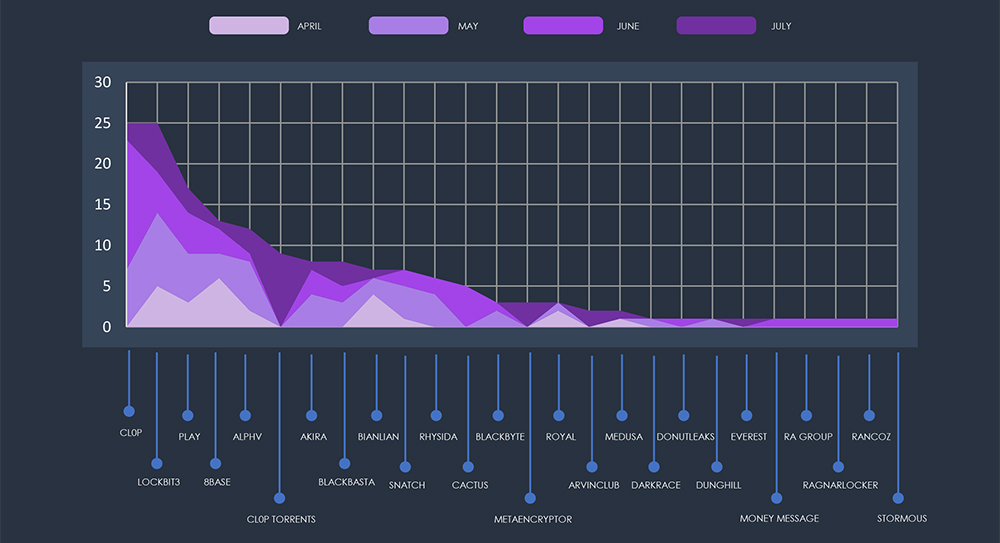Click the marker dot above PLAY
1000x543 pixels.
pos(188,415)
